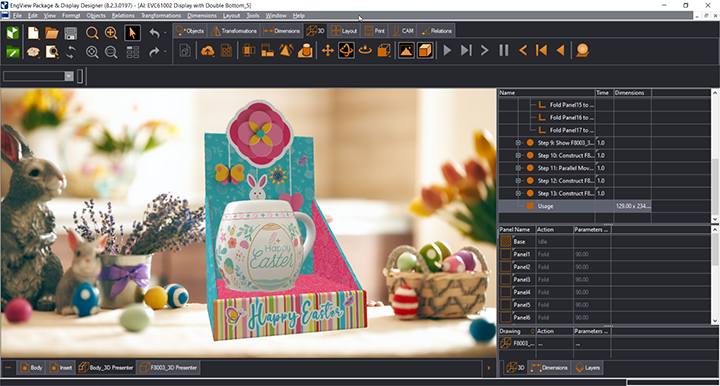
Task: Open undo history dropdown arrow
Action: [x=165, y=33]
